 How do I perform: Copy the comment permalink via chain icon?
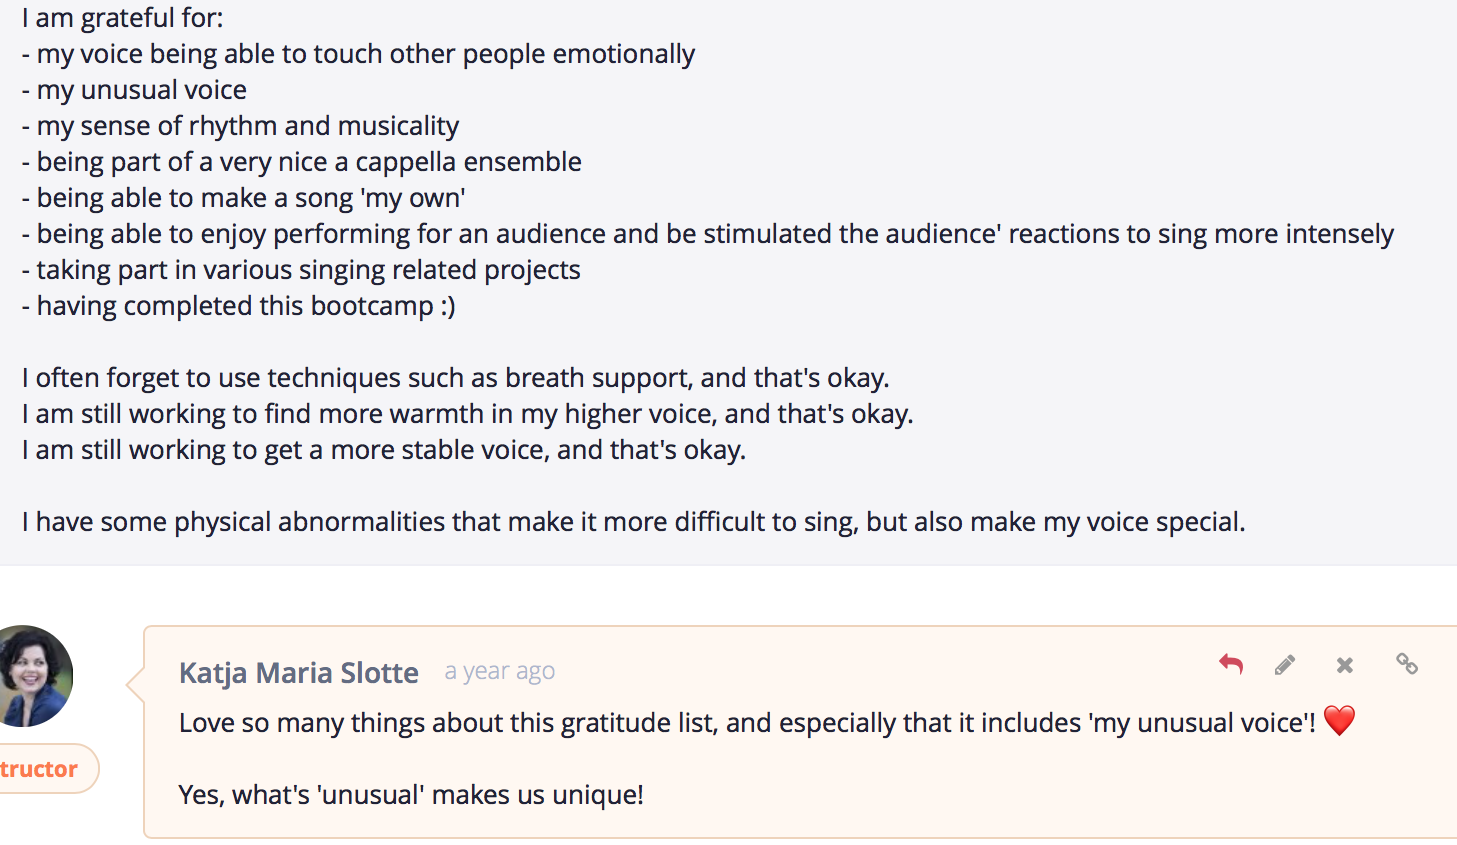pyautogui.click(x=1407, y=664)
